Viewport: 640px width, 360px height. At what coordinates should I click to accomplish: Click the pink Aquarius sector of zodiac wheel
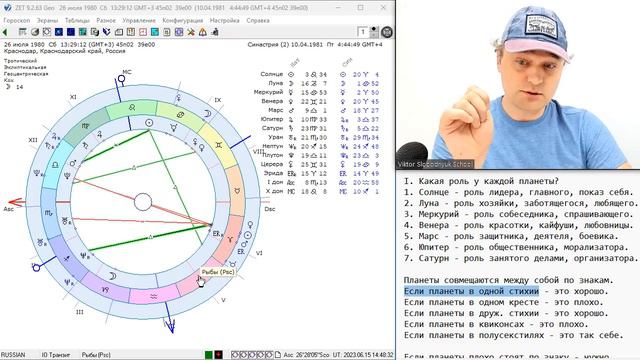154,296
